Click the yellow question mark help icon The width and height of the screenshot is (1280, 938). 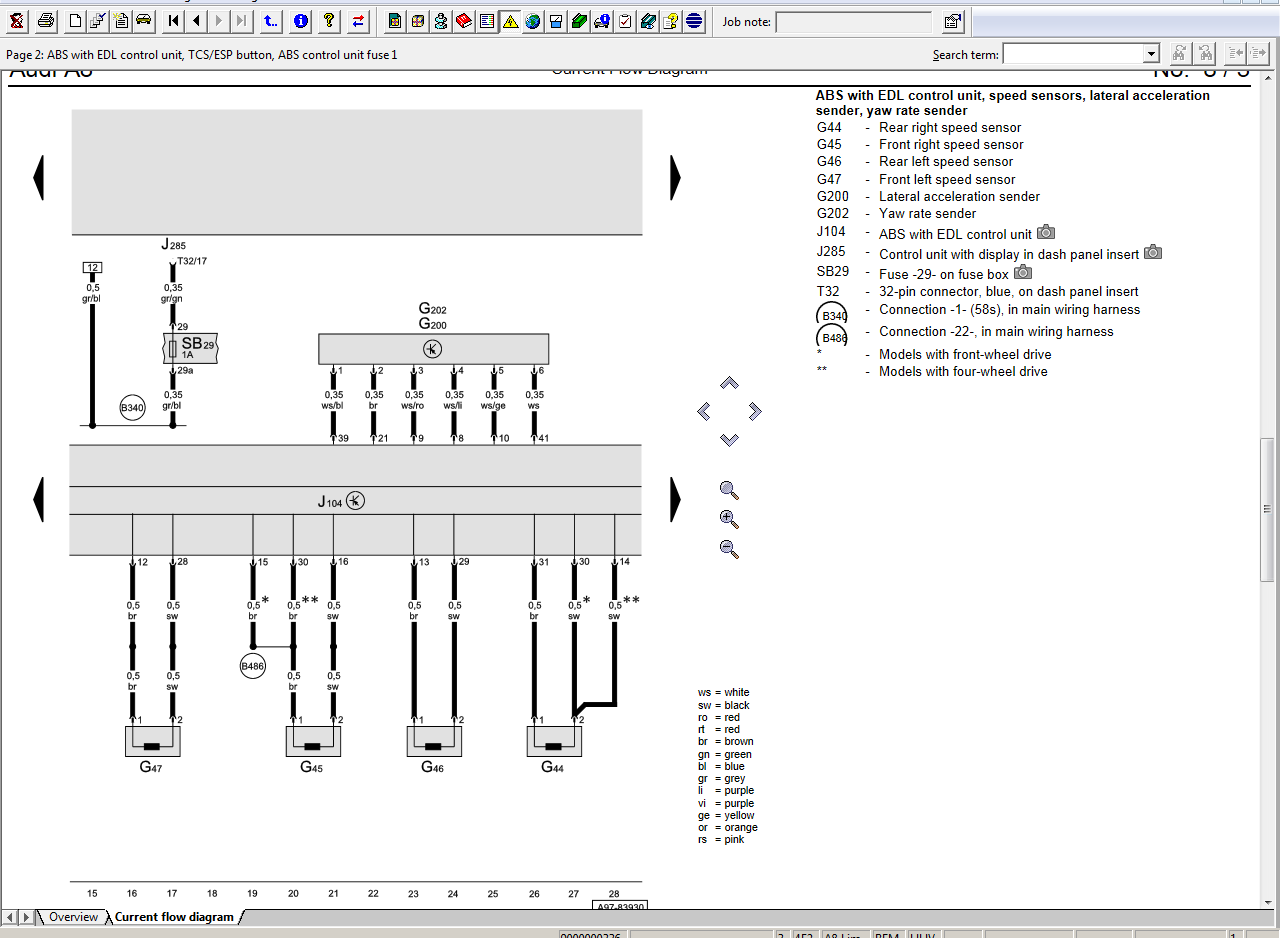(329, 20)
